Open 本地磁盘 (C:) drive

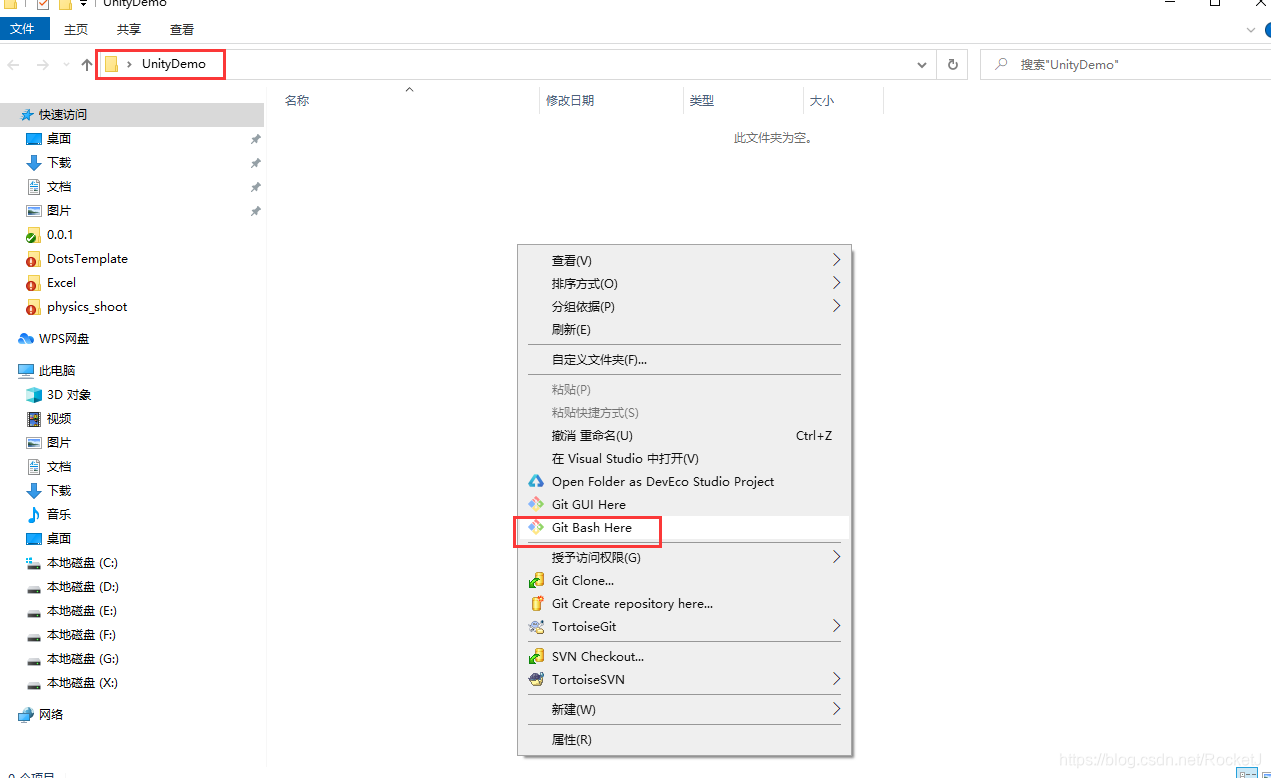coord(82,563)
